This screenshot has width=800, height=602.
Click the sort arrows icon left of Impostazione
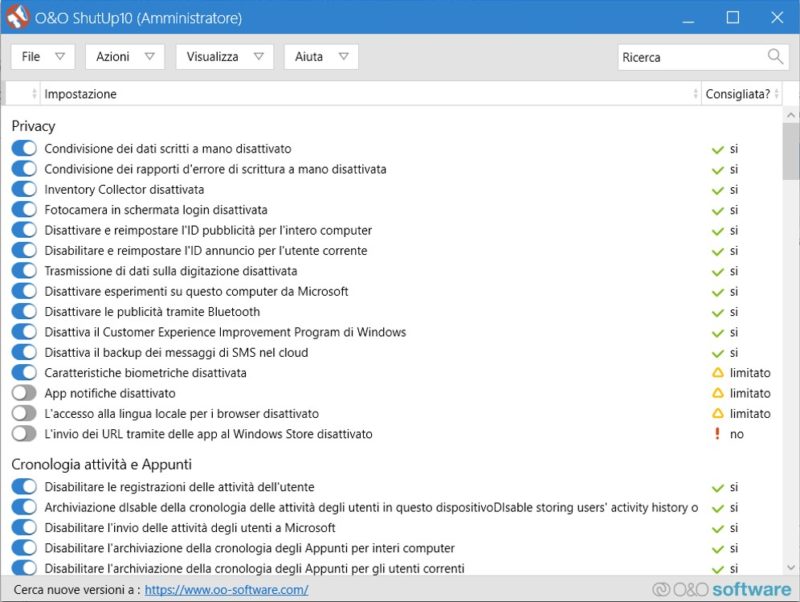(34, 94)
